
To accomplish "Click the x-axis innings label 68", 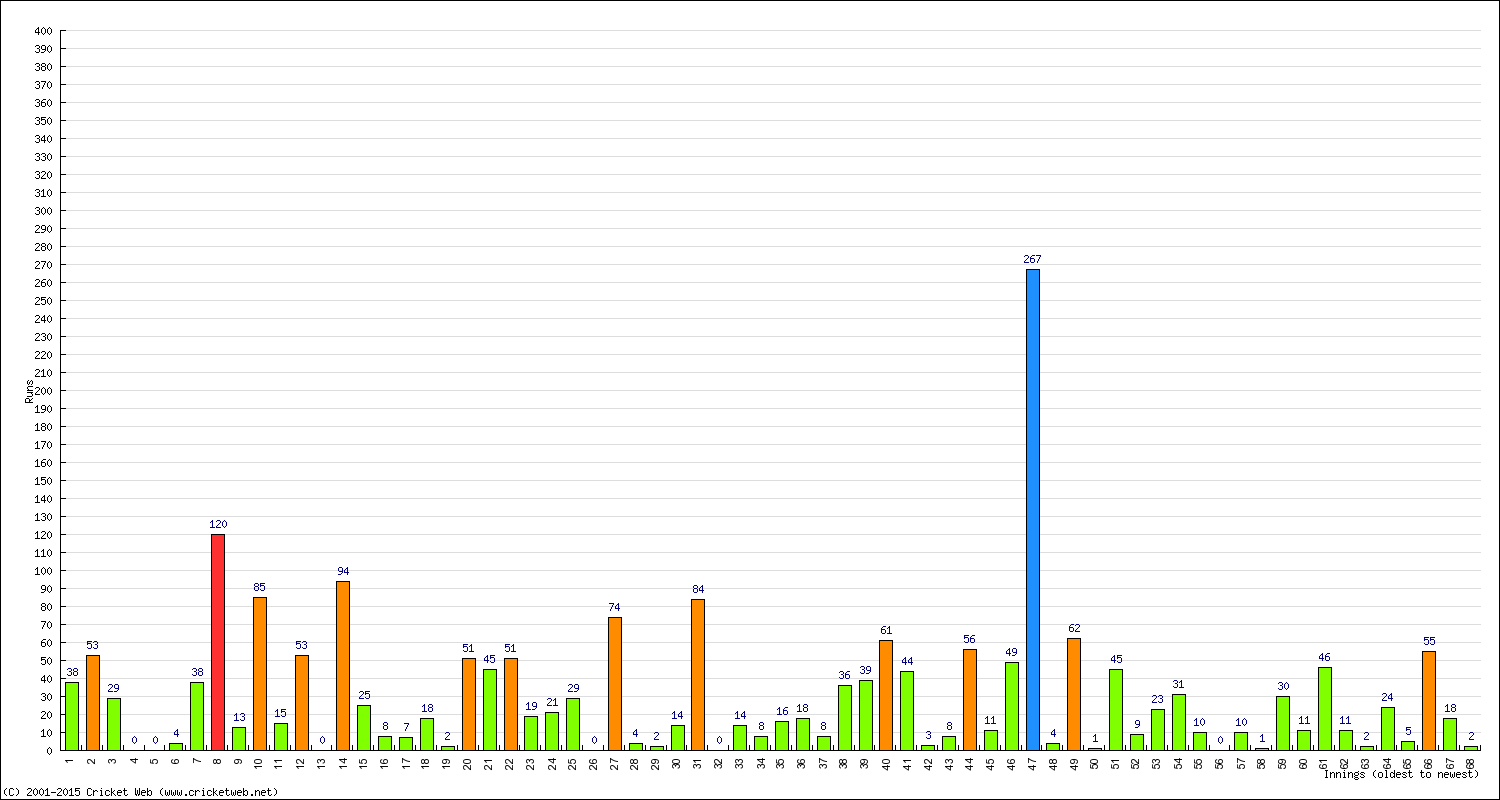I will (x=1471, y=762).
